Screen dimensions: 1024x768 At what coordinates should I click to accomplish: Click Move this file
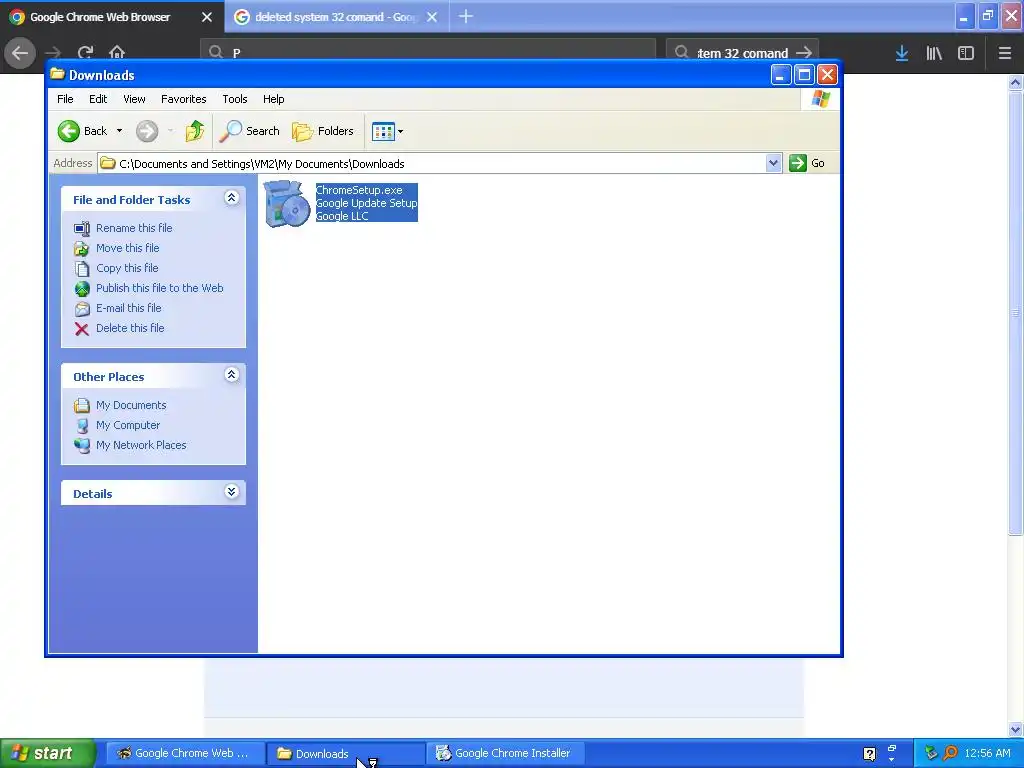127,248
